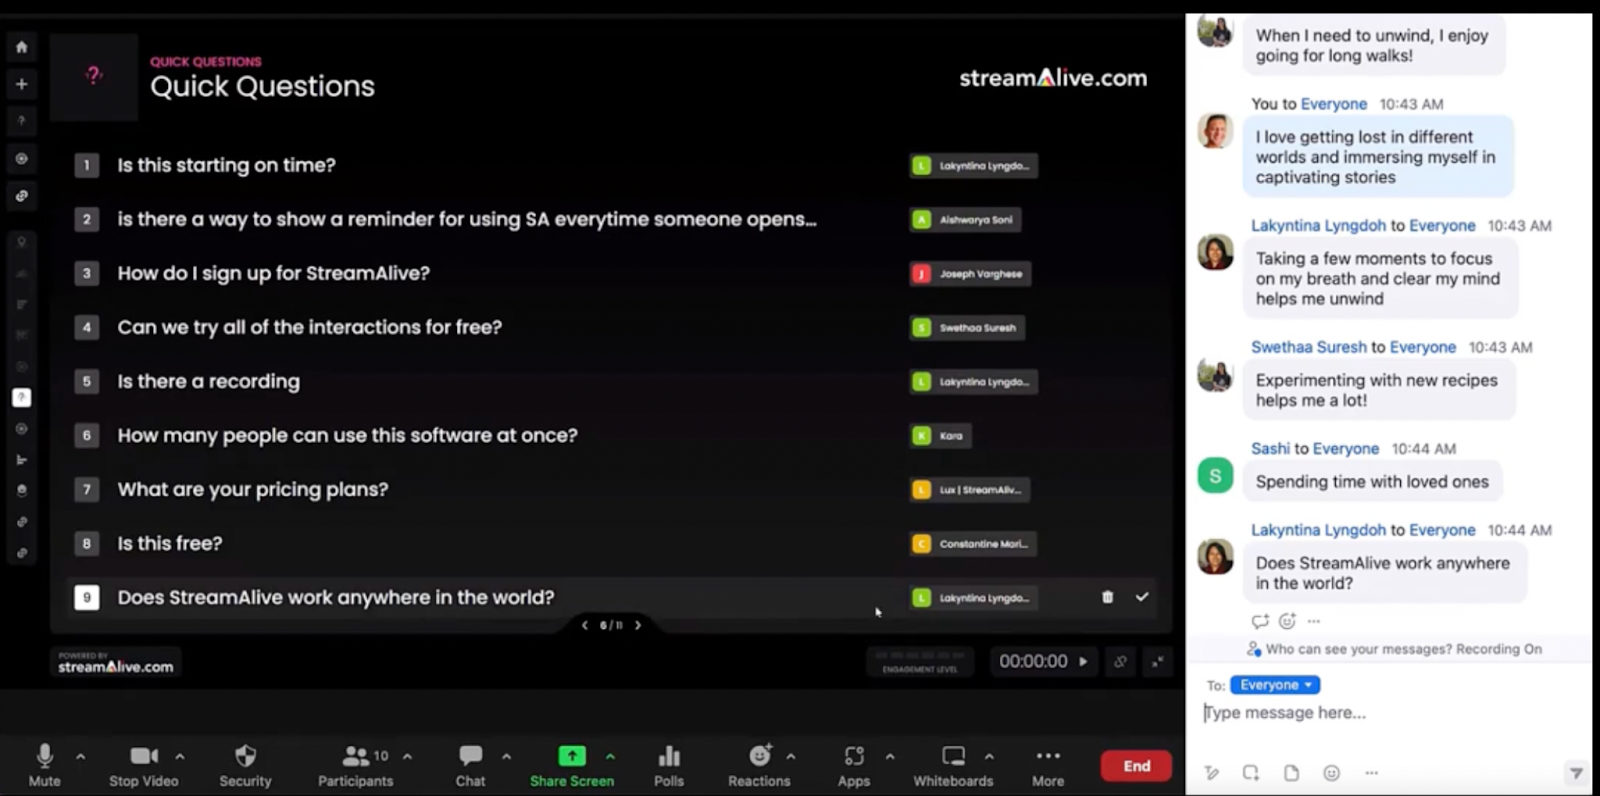Delete question 9 with trash icon
1600x796 pixels.
click(x=1107, y=597)
